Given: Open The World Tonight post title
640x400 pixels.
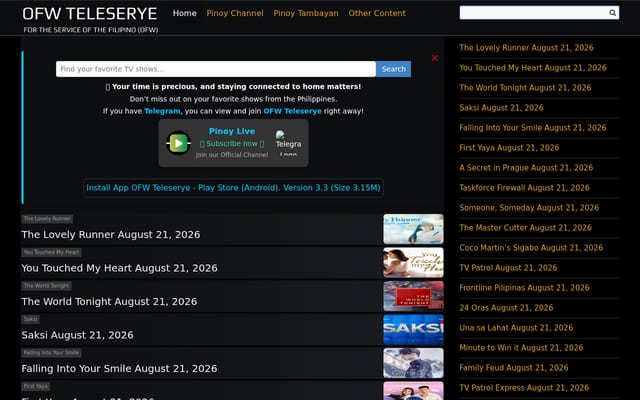Looking at the screenshot, I should 109,302.
